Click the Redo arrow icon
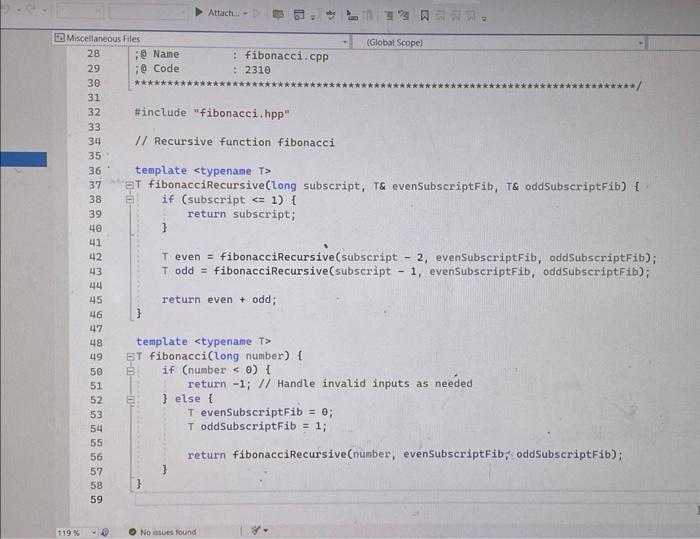Image resolution: width=700 pixels, height=539 pixels. click(x=30, y=10)
